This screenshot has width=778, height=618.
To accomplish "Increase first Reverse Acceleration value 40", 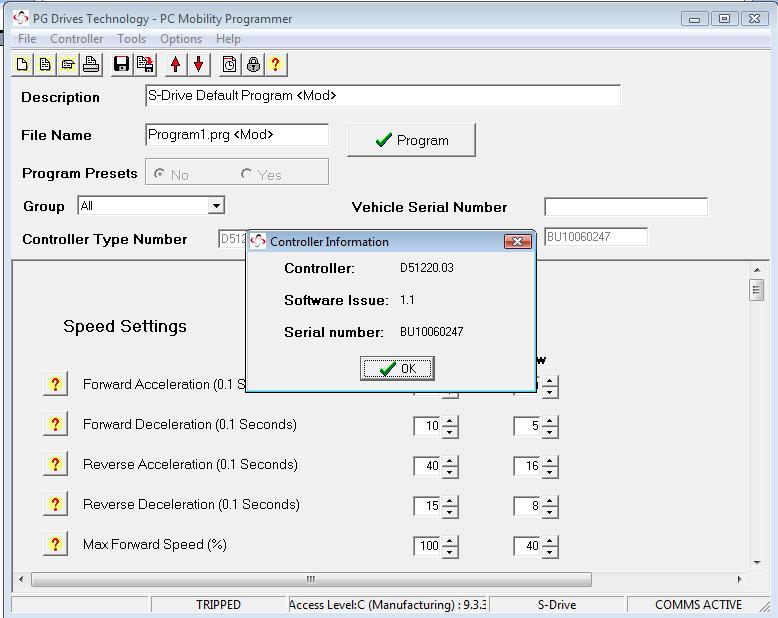I will pyautogui.click(x=450, y=461).
